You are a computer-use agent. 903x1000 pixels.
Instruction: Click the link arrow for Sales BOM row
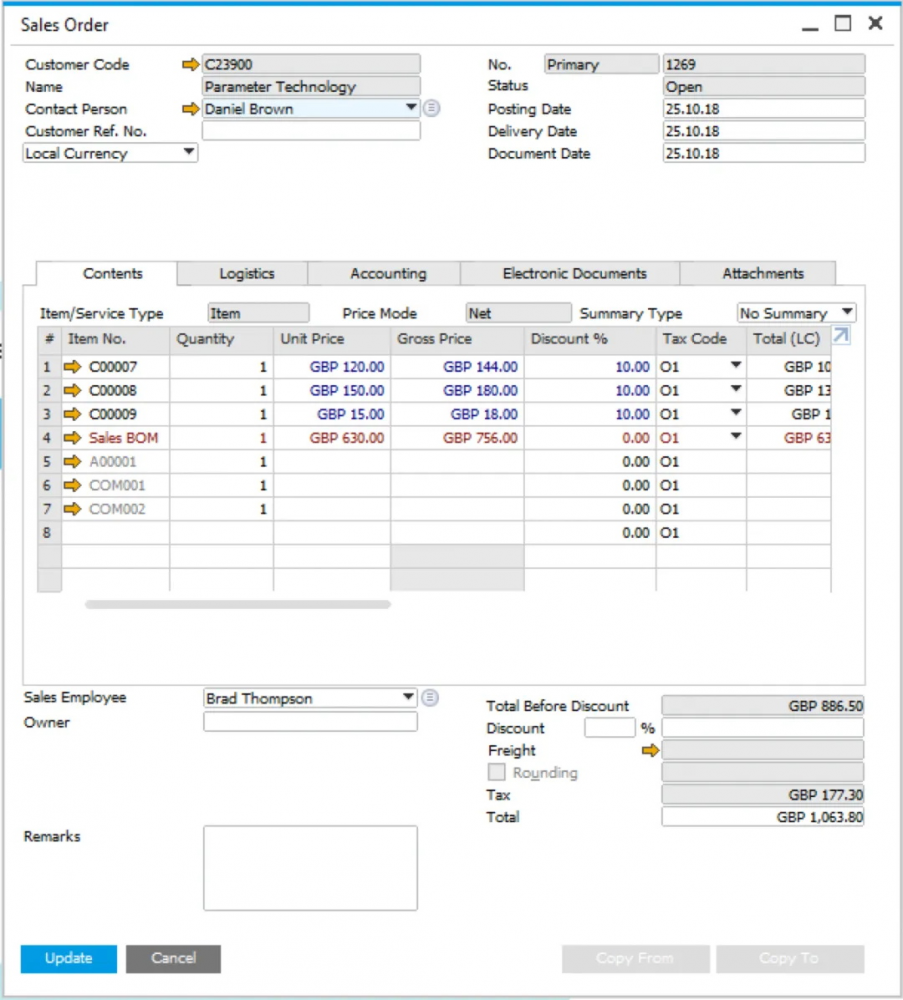pos(72,438)
